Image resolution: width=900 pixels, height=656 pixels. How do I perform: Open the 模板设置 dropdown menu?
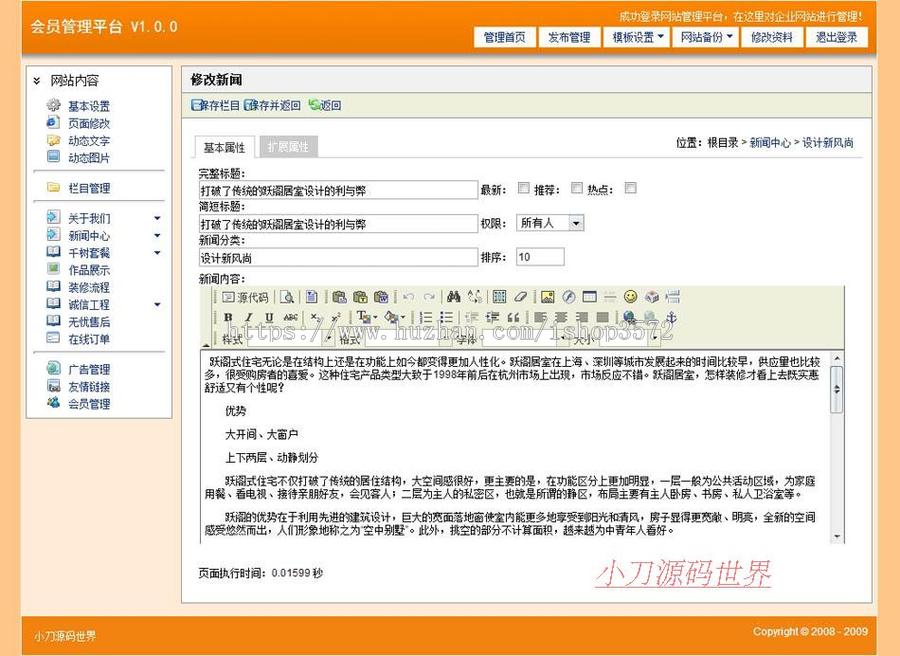pos(637,37)
